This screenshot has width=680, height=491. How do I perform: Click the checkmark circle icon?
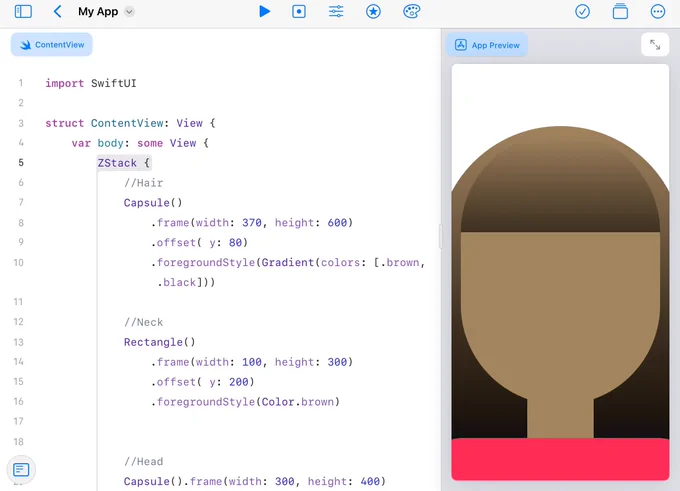[582, 11]
